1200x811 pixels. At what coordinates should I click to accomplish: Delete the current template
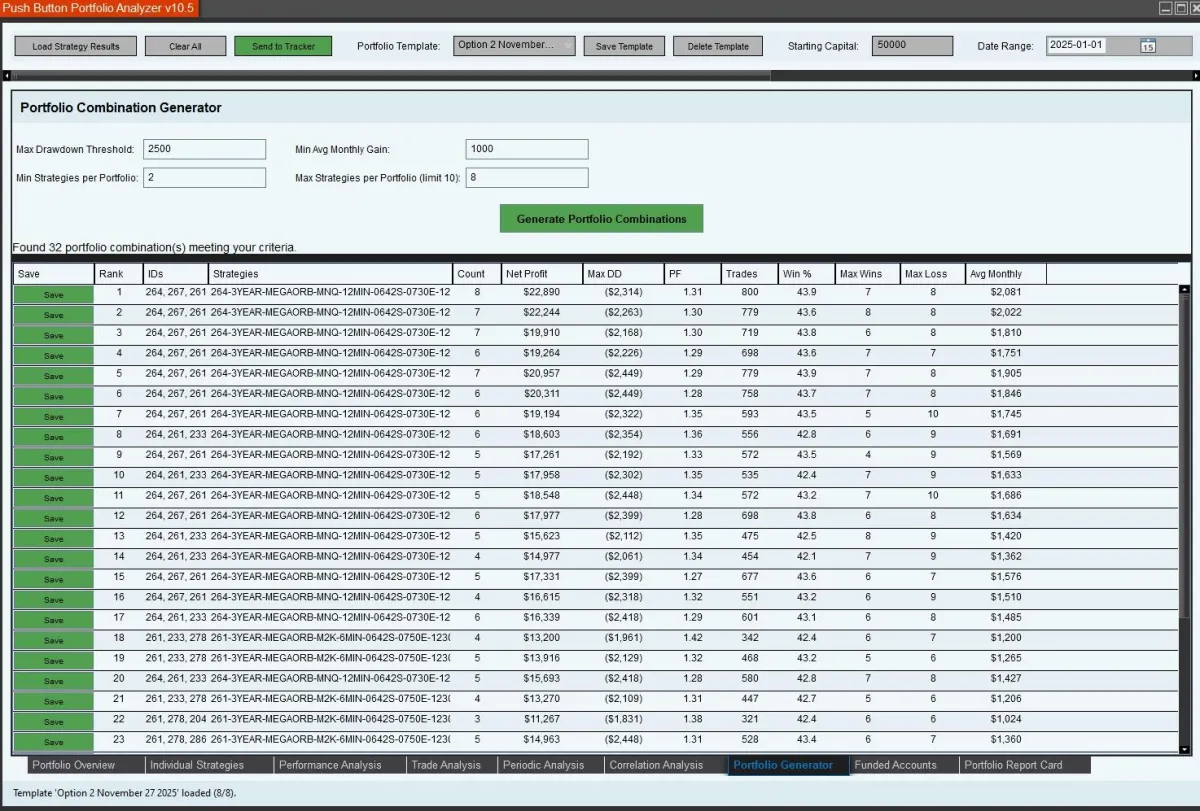[x=718, y=46]
